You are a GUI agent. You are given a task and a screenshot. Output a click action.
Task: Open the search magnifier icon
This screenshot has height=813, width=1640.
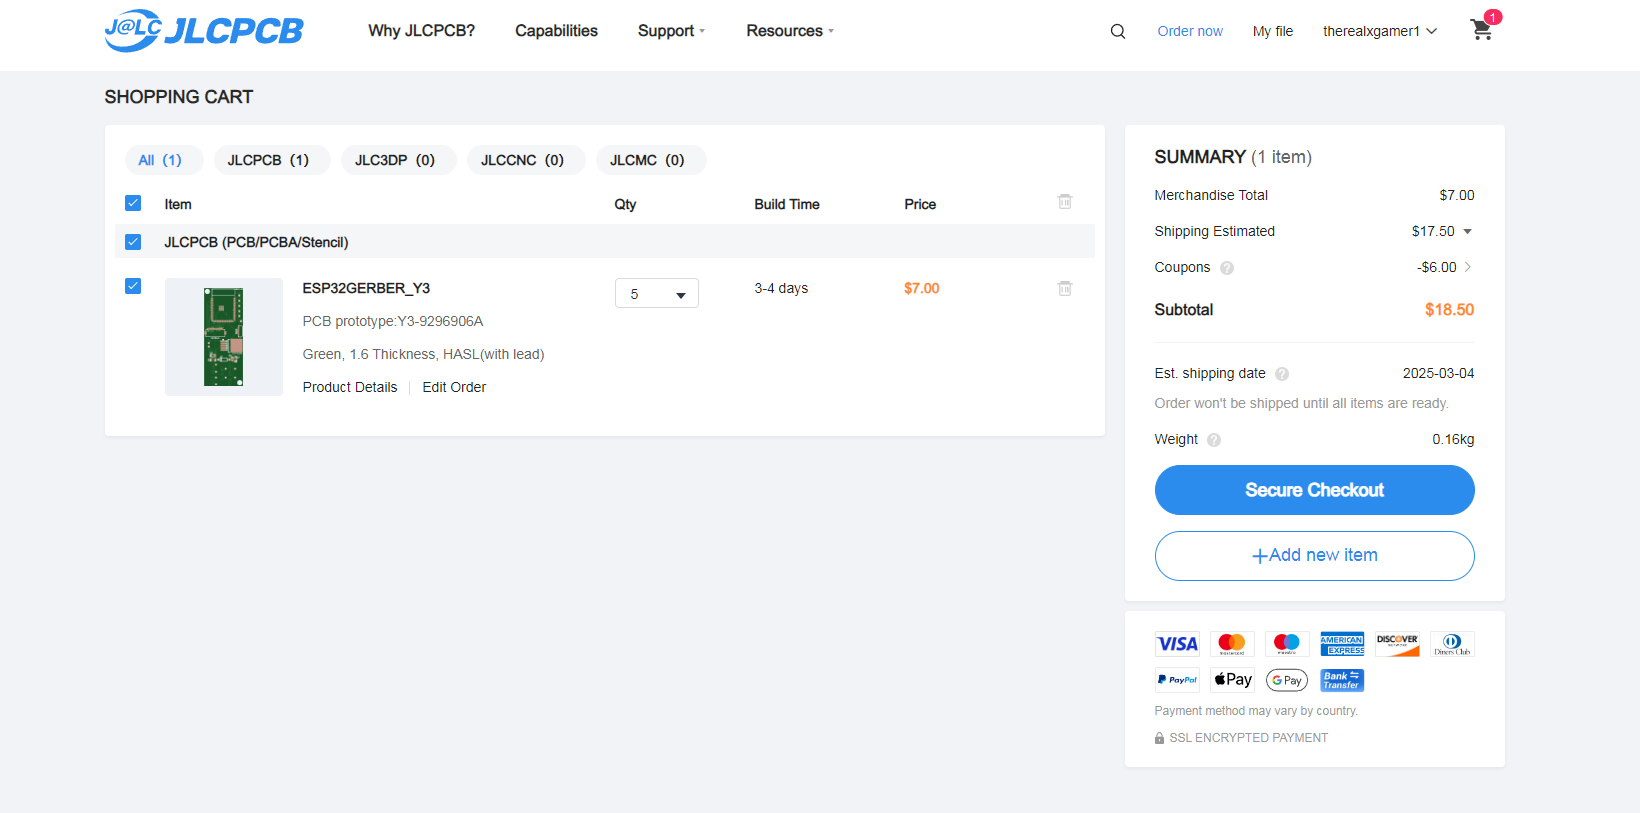pyautogui.click(x=1118, y=31)
